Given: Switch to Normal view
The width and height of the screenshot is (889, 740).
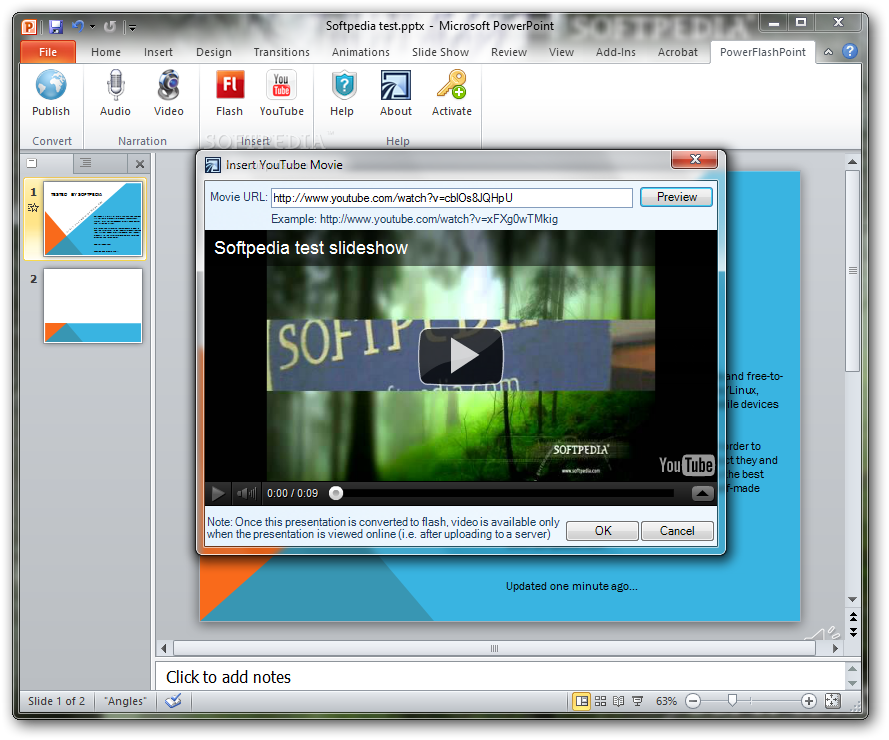Looking at the screenshot, I should (581, 701).
